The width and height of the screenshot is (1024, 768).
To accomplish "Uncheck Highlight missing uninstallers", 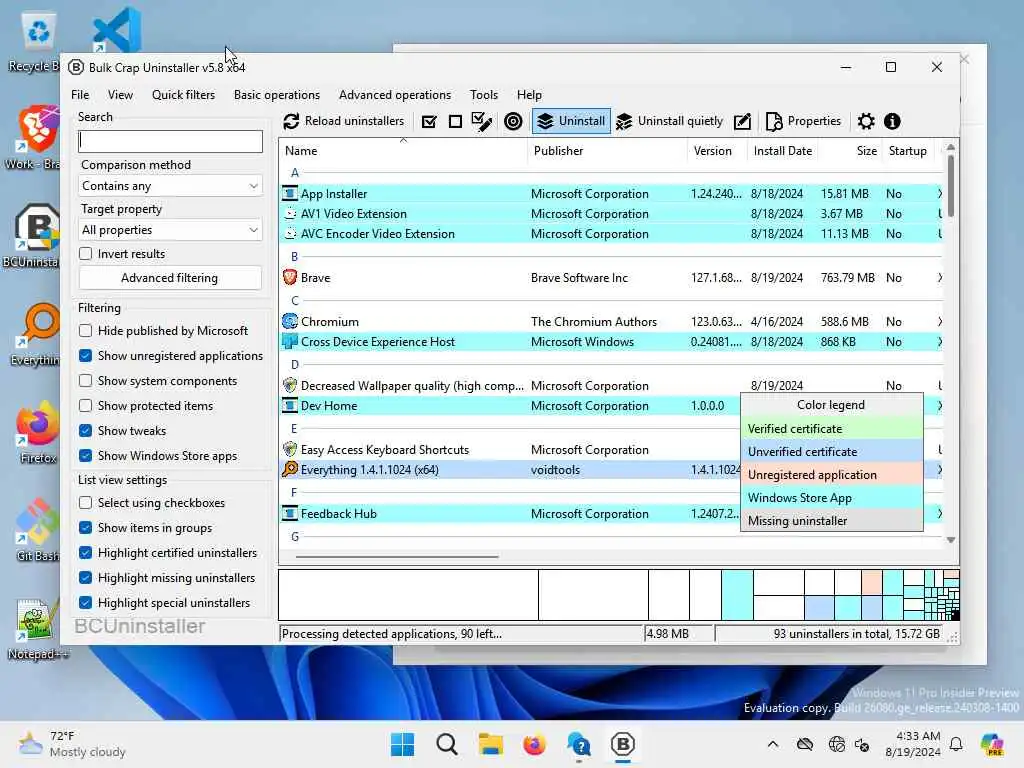I will pyautogui.click(x=86, y=578).
